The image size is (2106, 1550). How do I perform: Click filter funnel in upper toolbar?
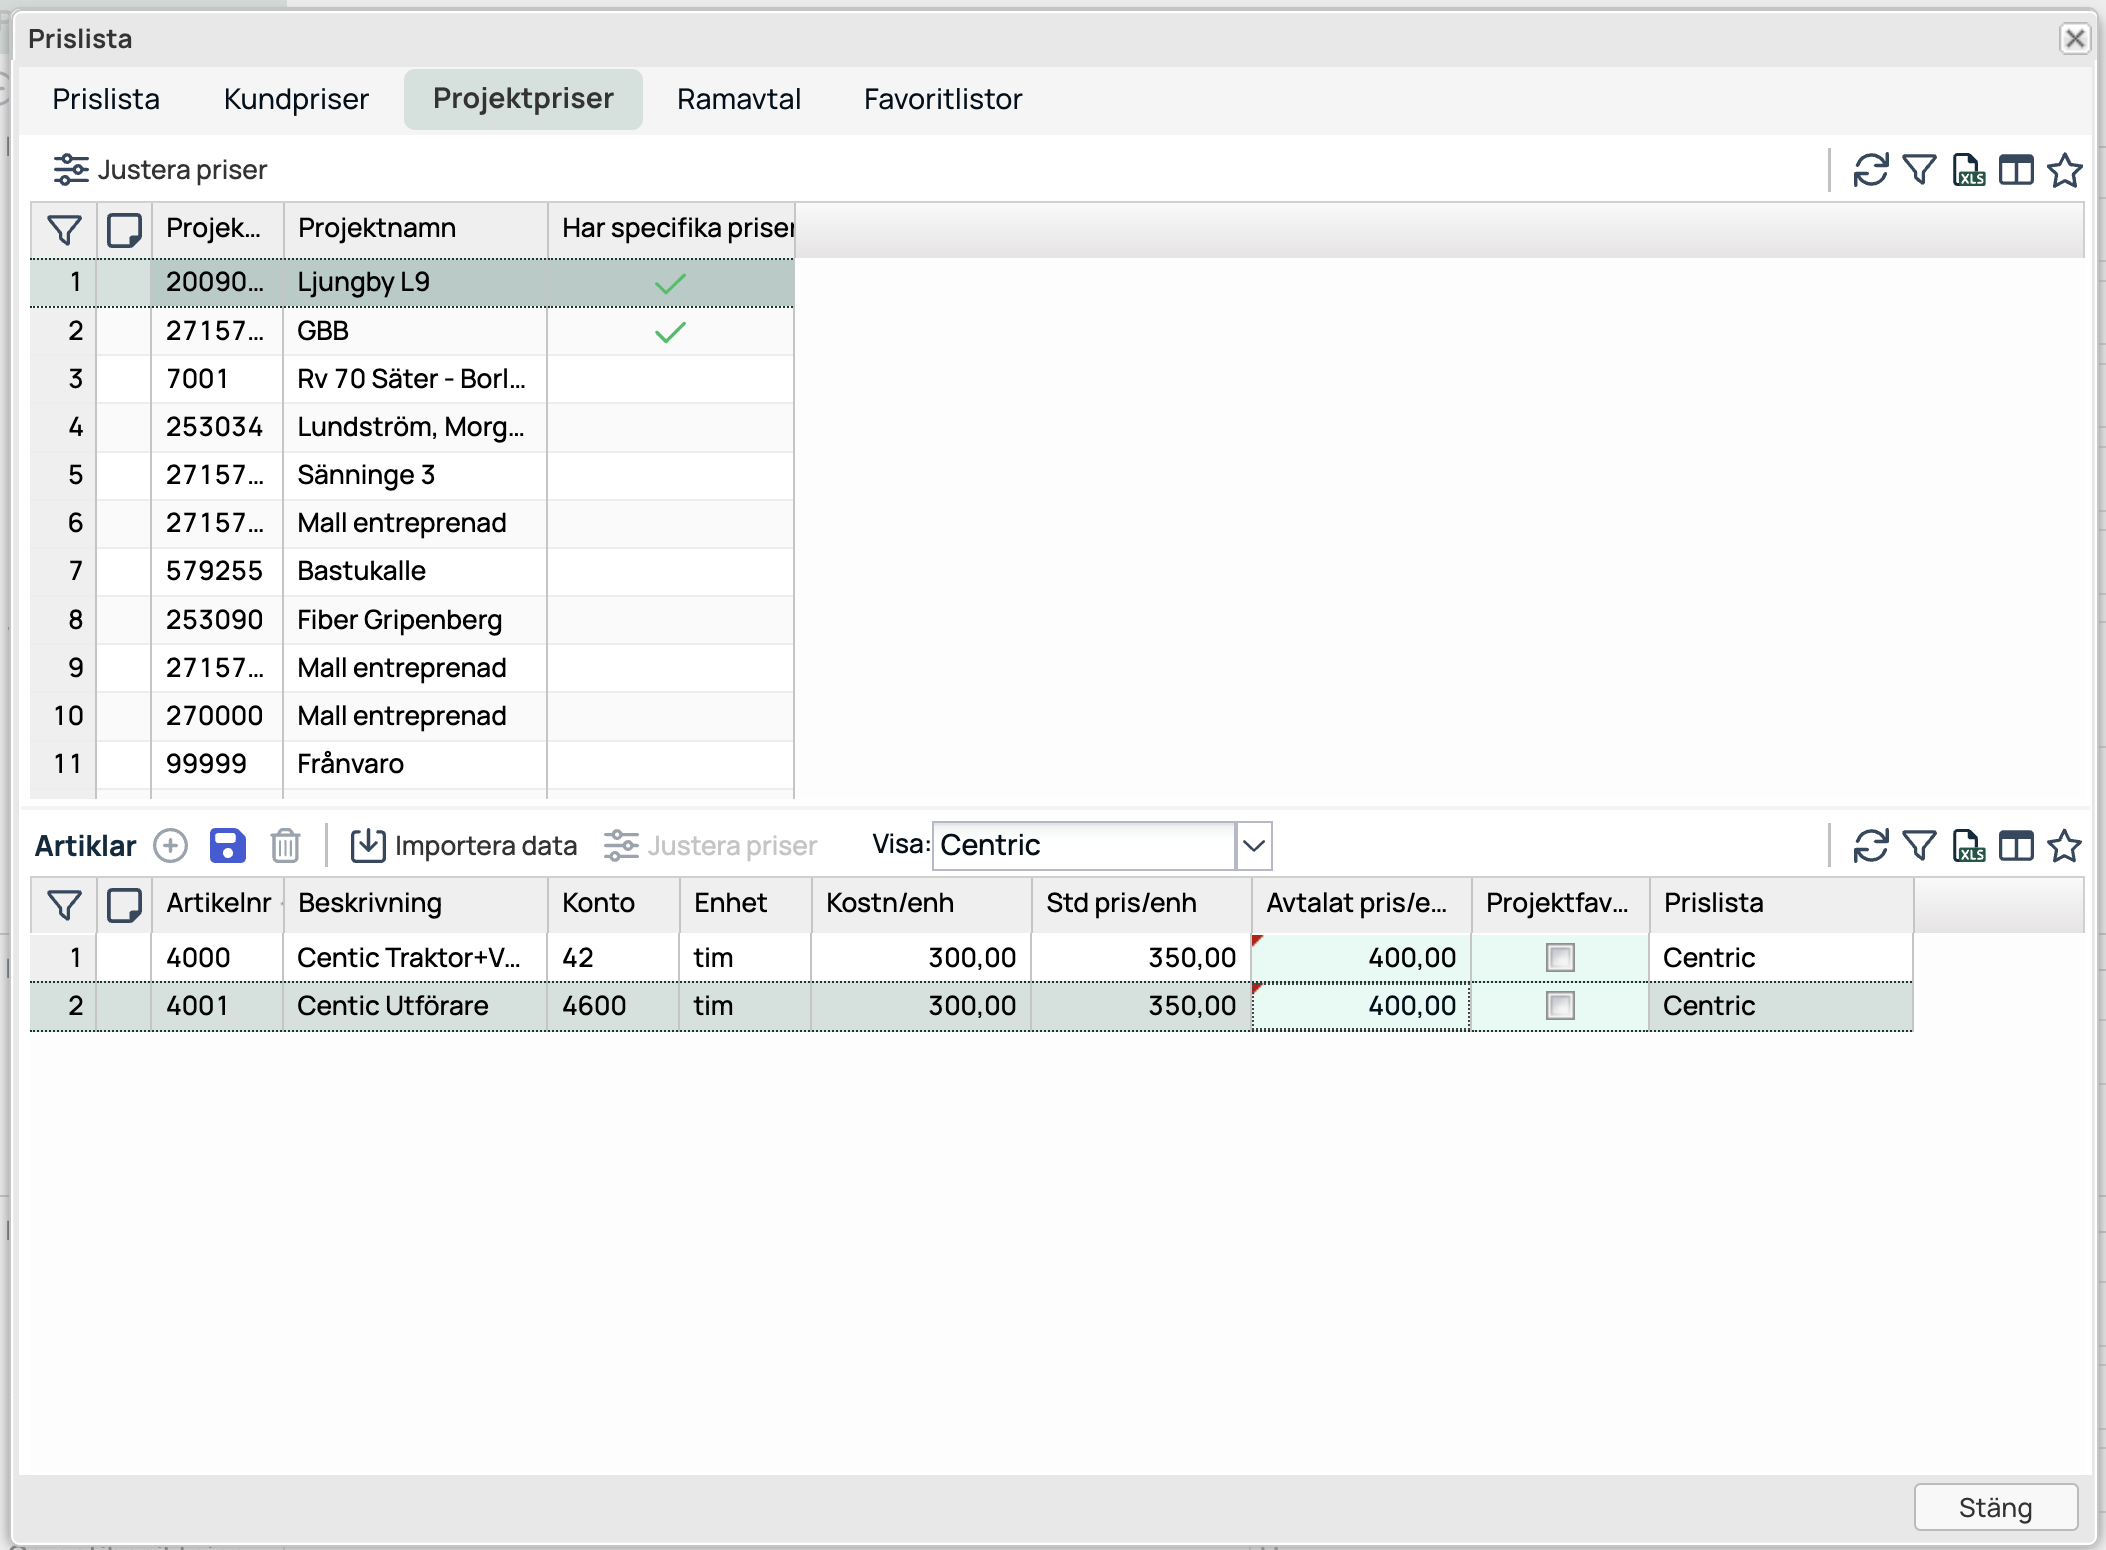1918,170
